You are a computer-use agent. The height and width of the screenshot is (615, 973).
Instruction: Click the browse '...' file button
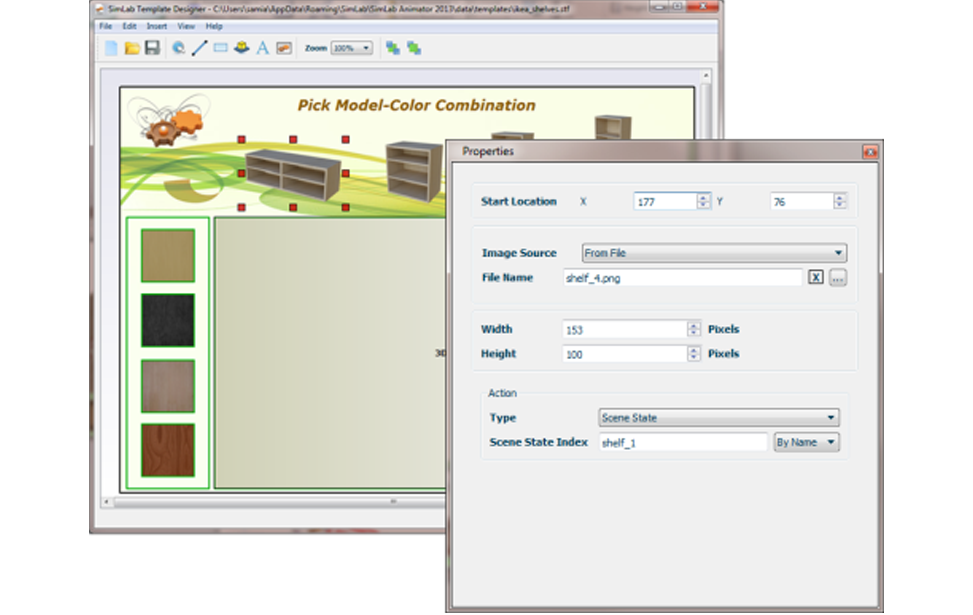click(838, 278)
